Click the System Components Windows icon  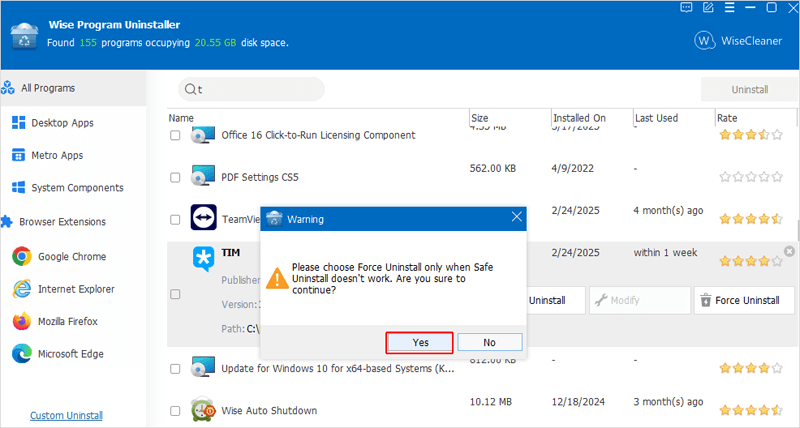click(x=18, y=188)
